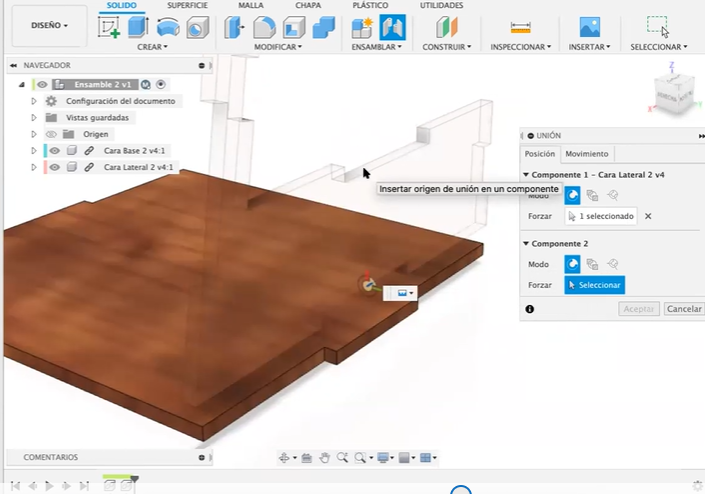Viewport: 705px width, 494px height.
Task: Set Componente 2 mode to Two Edge Intersection
Action: tap(612, 264)
